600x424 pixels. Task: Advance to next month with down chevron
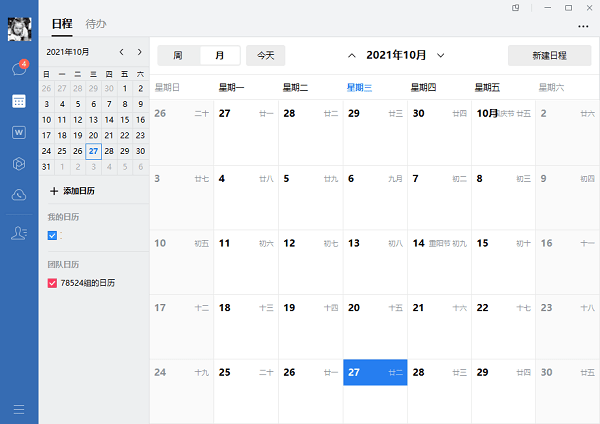[x=441, y=55]
